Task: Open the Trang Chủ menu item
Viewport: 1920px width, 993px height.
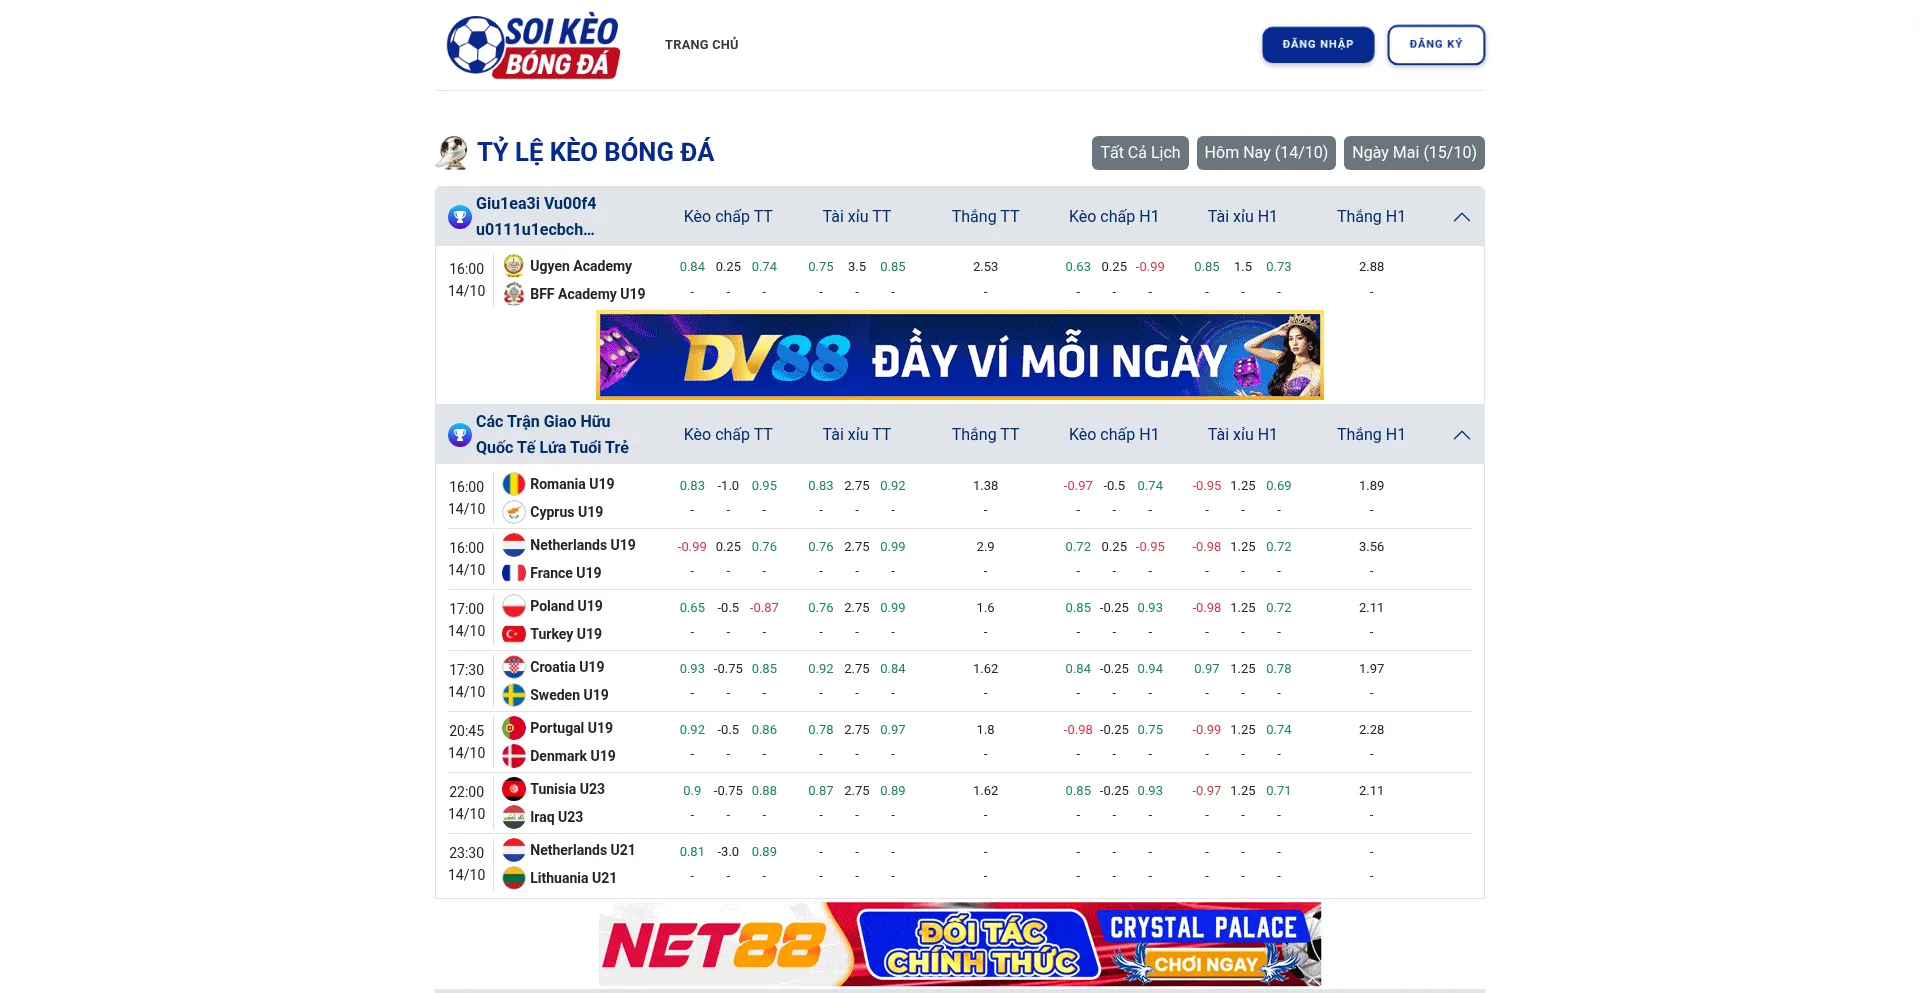Action: click(701, 45)
